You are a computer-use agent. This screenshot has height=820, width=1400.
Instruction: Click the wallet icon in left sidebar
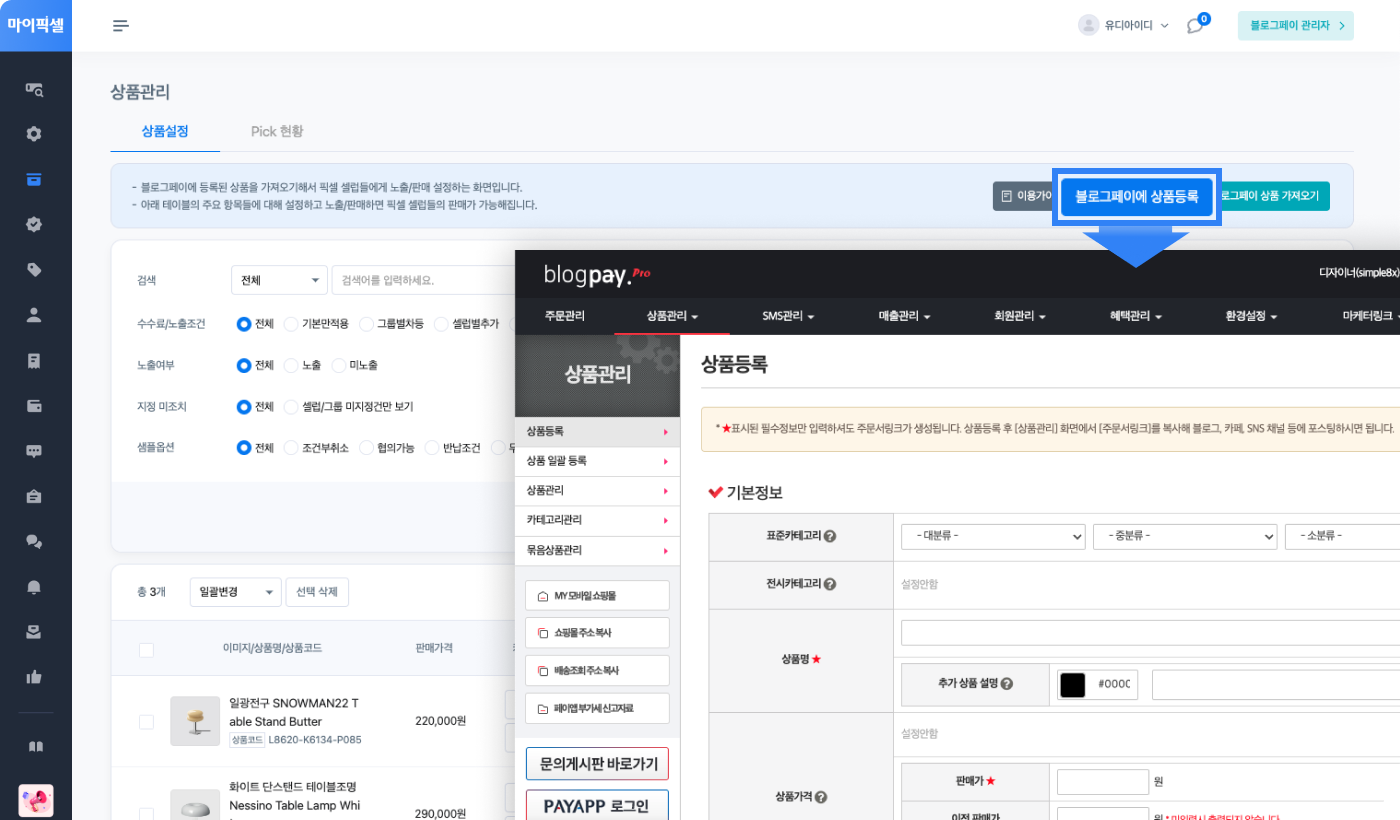[x=35, y=406]
